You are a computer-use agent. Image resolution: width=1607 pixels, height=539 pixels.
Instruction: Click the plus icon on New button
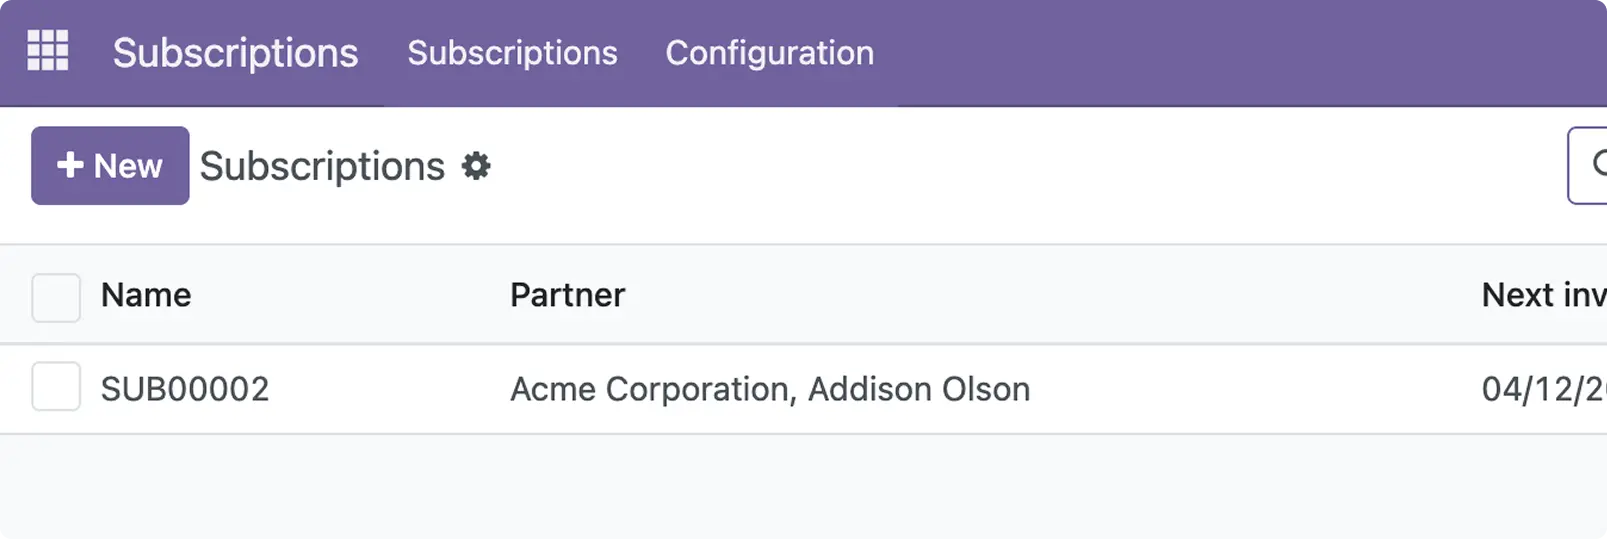click(69, 165)
